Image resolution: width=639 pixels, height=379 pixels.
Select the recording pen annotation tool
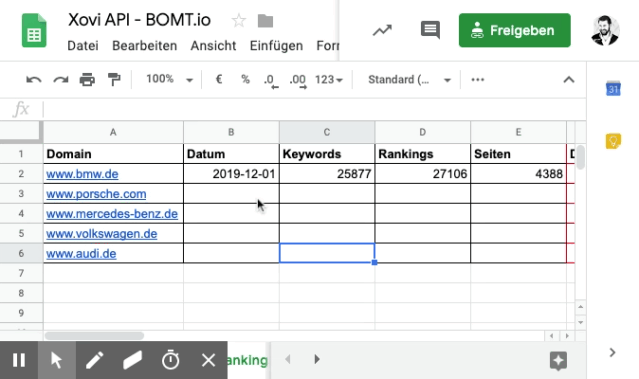click(x=95, y=360)
